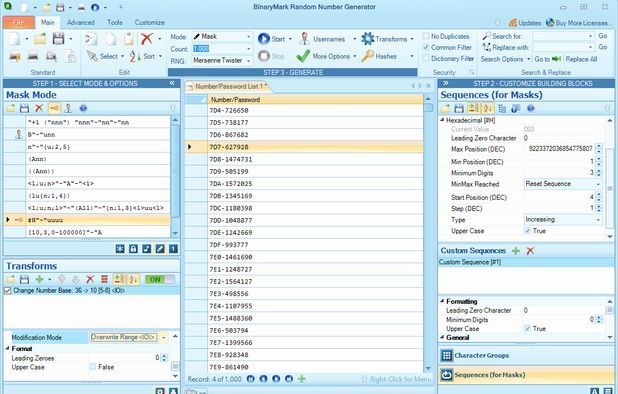
Task: Open Sequences (for Masks) panel button
Action: (x=526, y=375)
